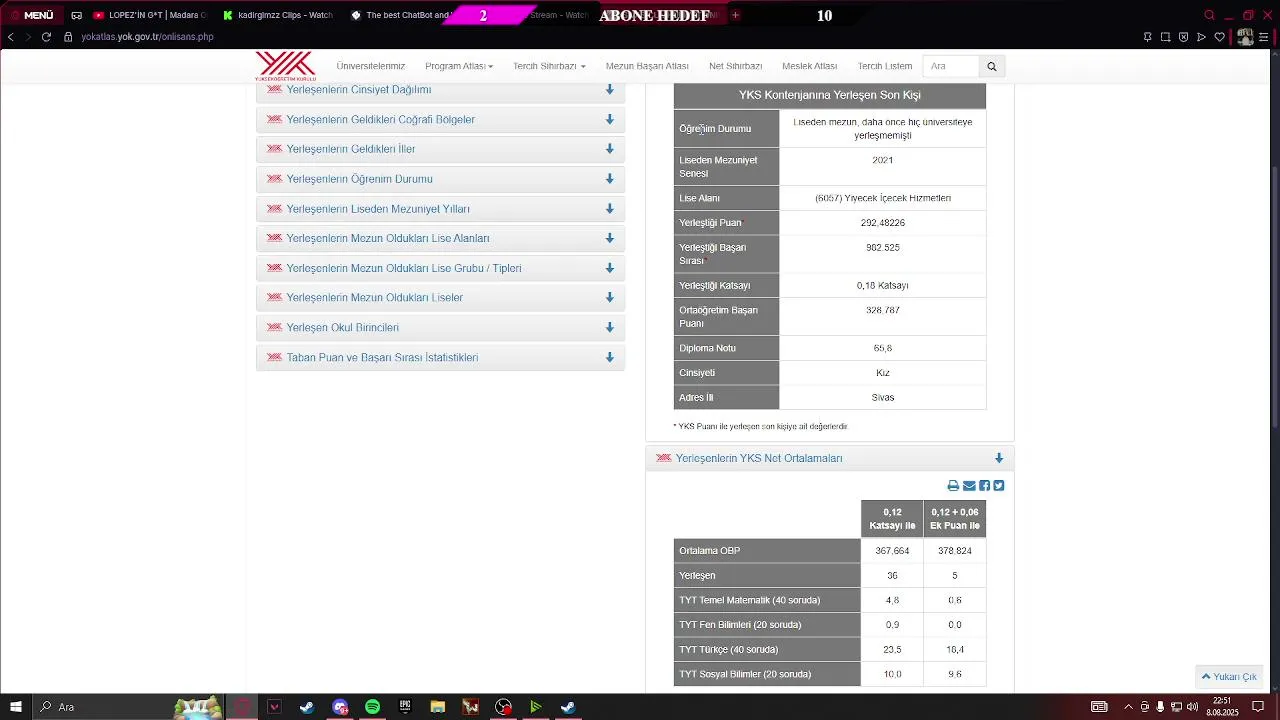Share table on Facebook

984,486
